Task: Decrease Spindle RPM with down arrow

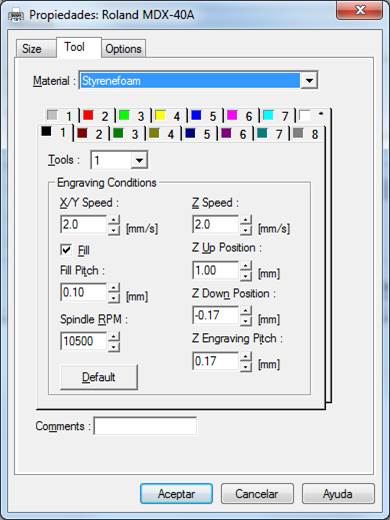Action: (x=114, y=346)
